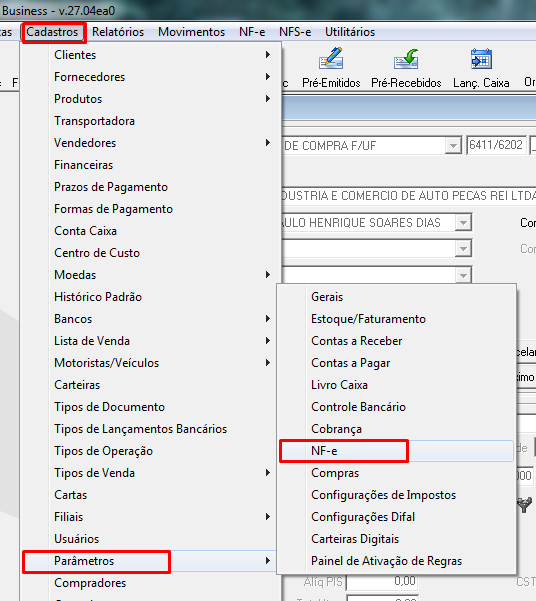Select Compradores menu entry
Viewport: 536px width, 601px height.
click(x=151, y=583)
